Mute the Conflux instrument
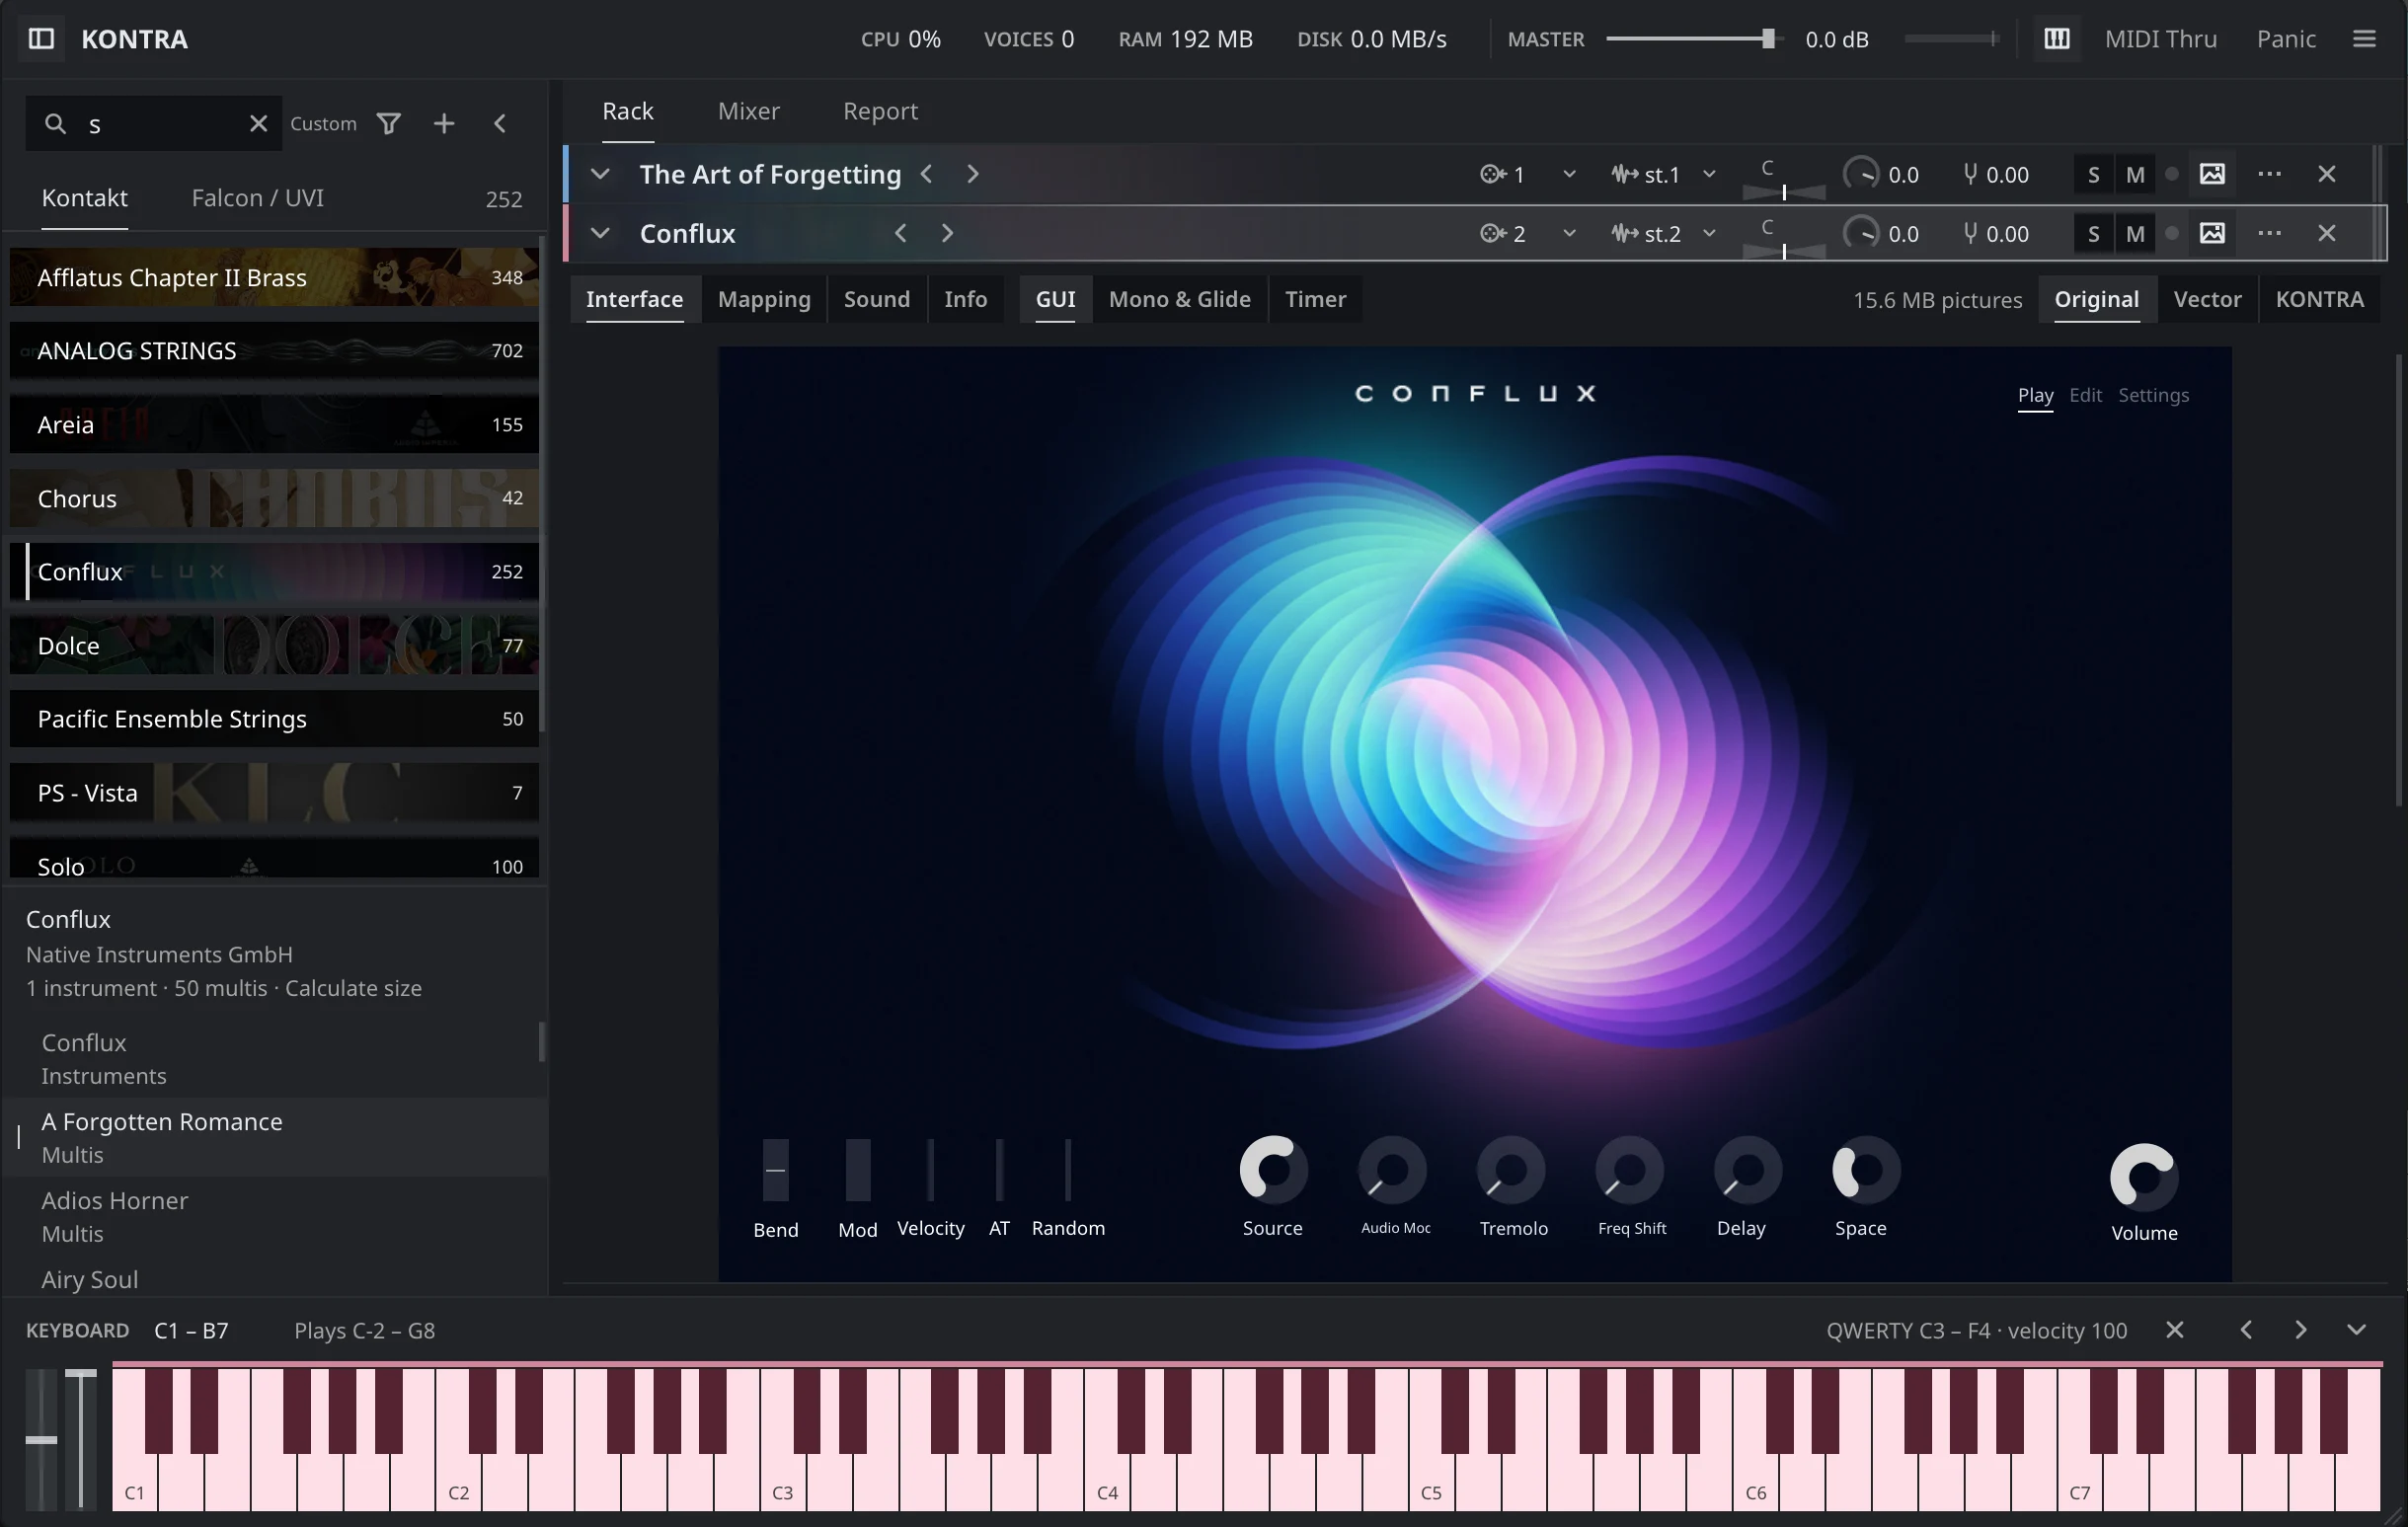 (x=2135, y=233)
